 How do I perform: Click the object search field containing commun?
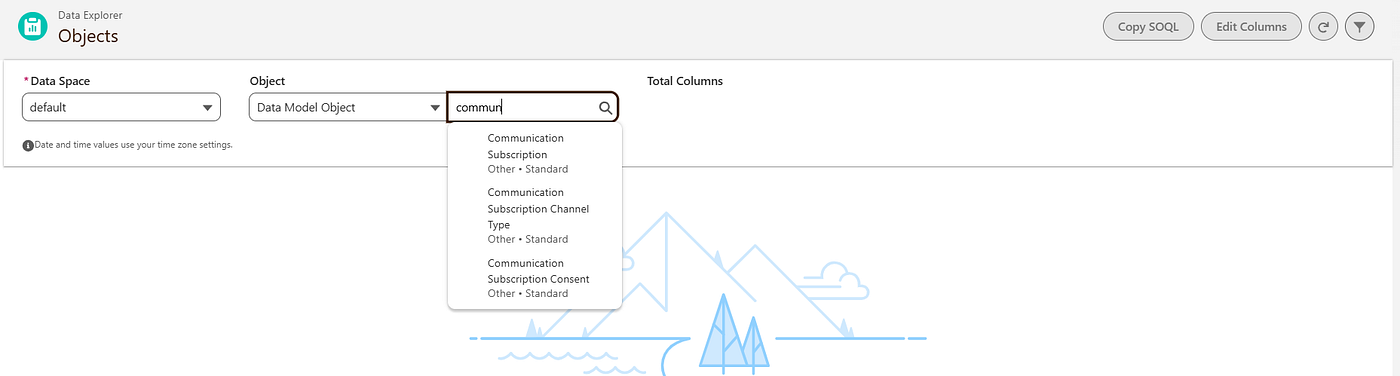click(x=533, y=107)
